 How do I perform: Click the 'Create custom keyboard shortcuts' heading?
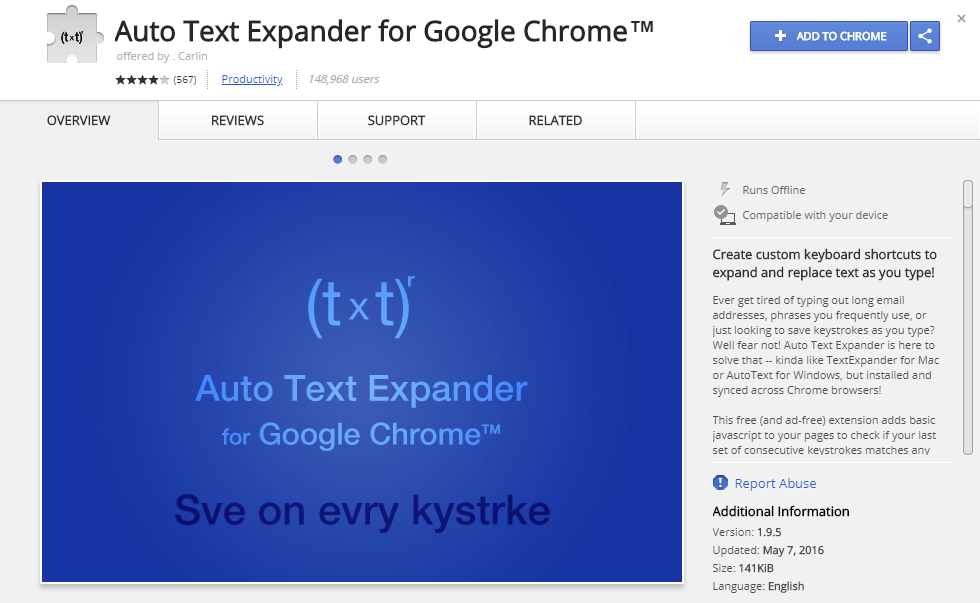pos(824,264)
